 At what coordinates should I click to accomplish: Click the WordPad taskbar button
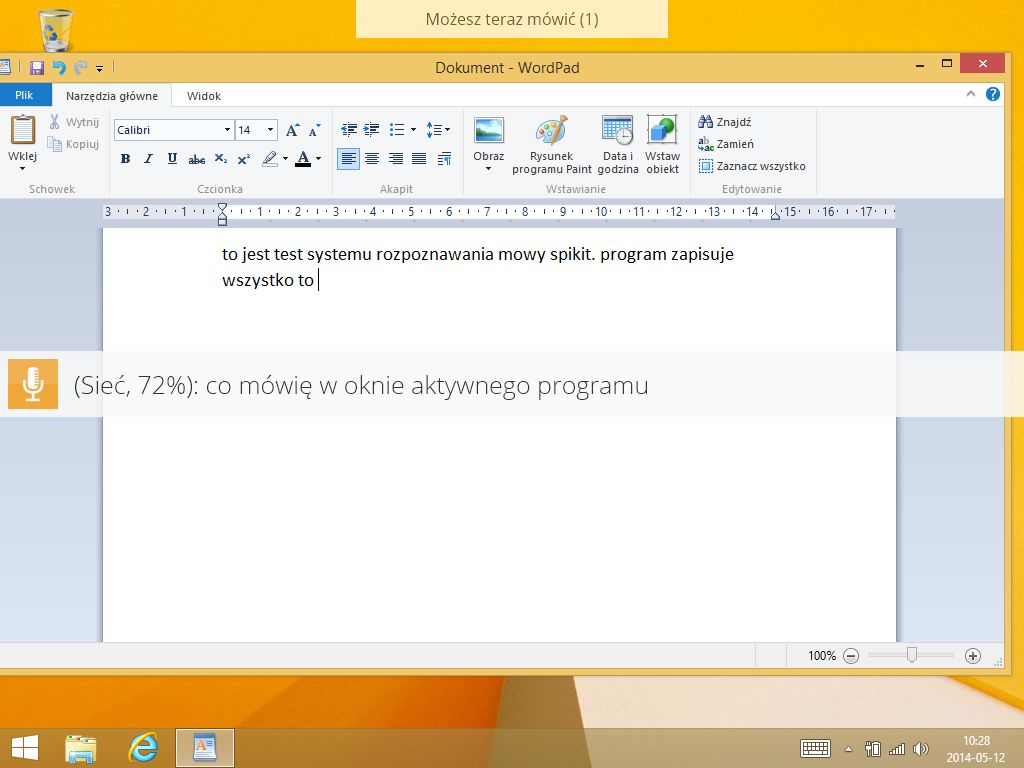[204, 748]
